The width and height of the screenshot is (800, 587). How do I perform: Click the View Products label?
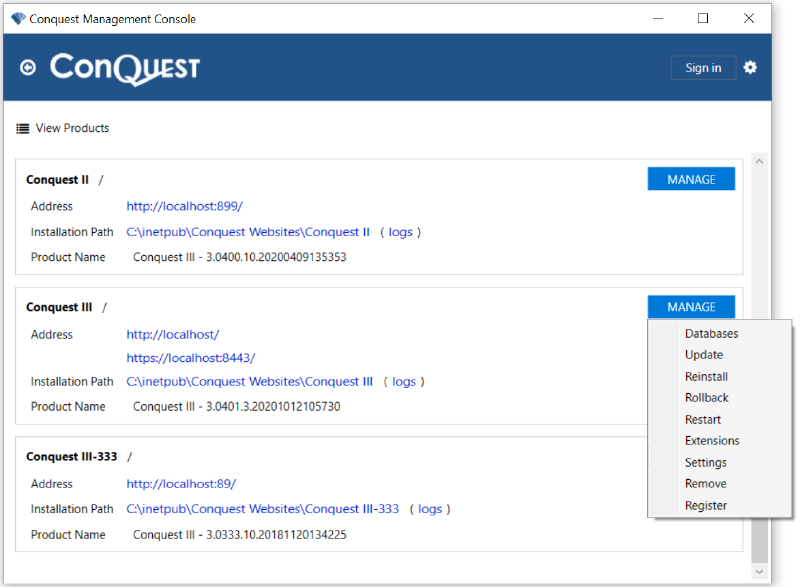tap(72, 128)
